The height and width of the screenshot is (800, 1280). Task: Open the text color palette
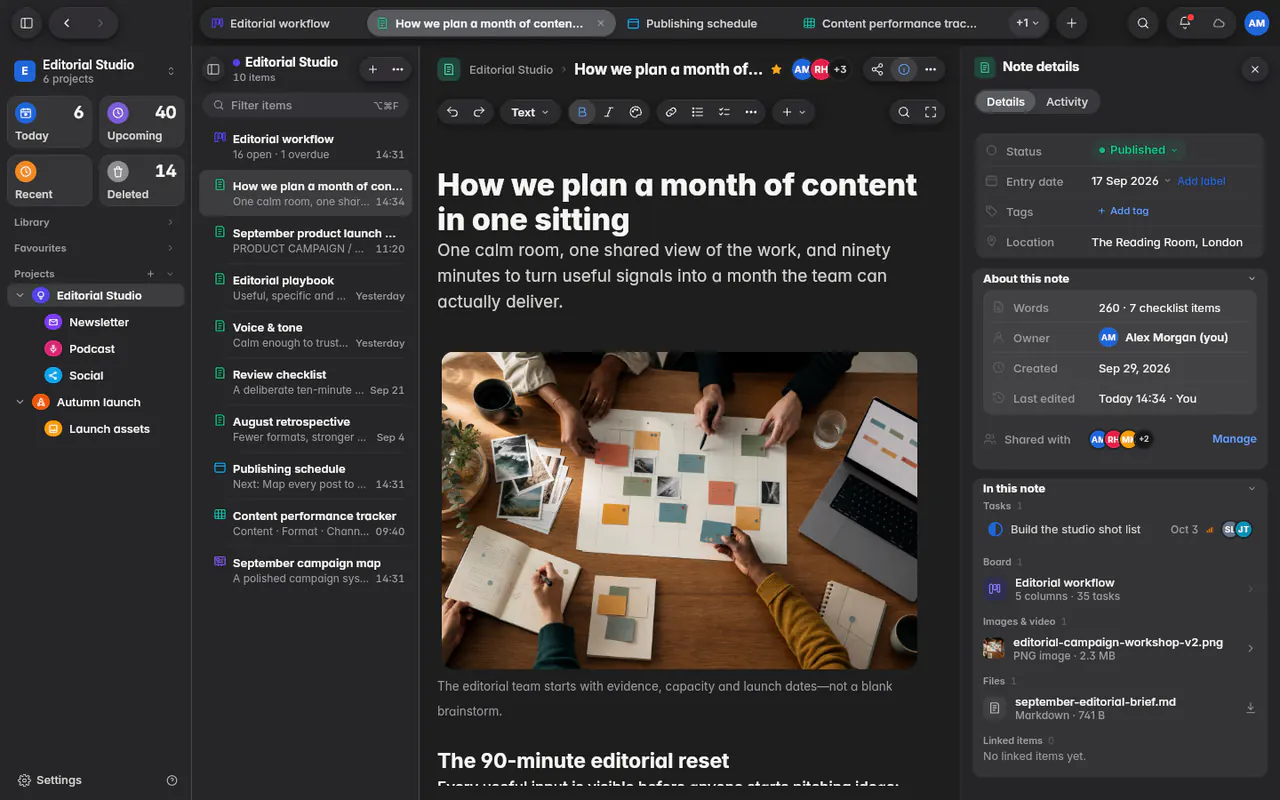[x=635, y=112]
